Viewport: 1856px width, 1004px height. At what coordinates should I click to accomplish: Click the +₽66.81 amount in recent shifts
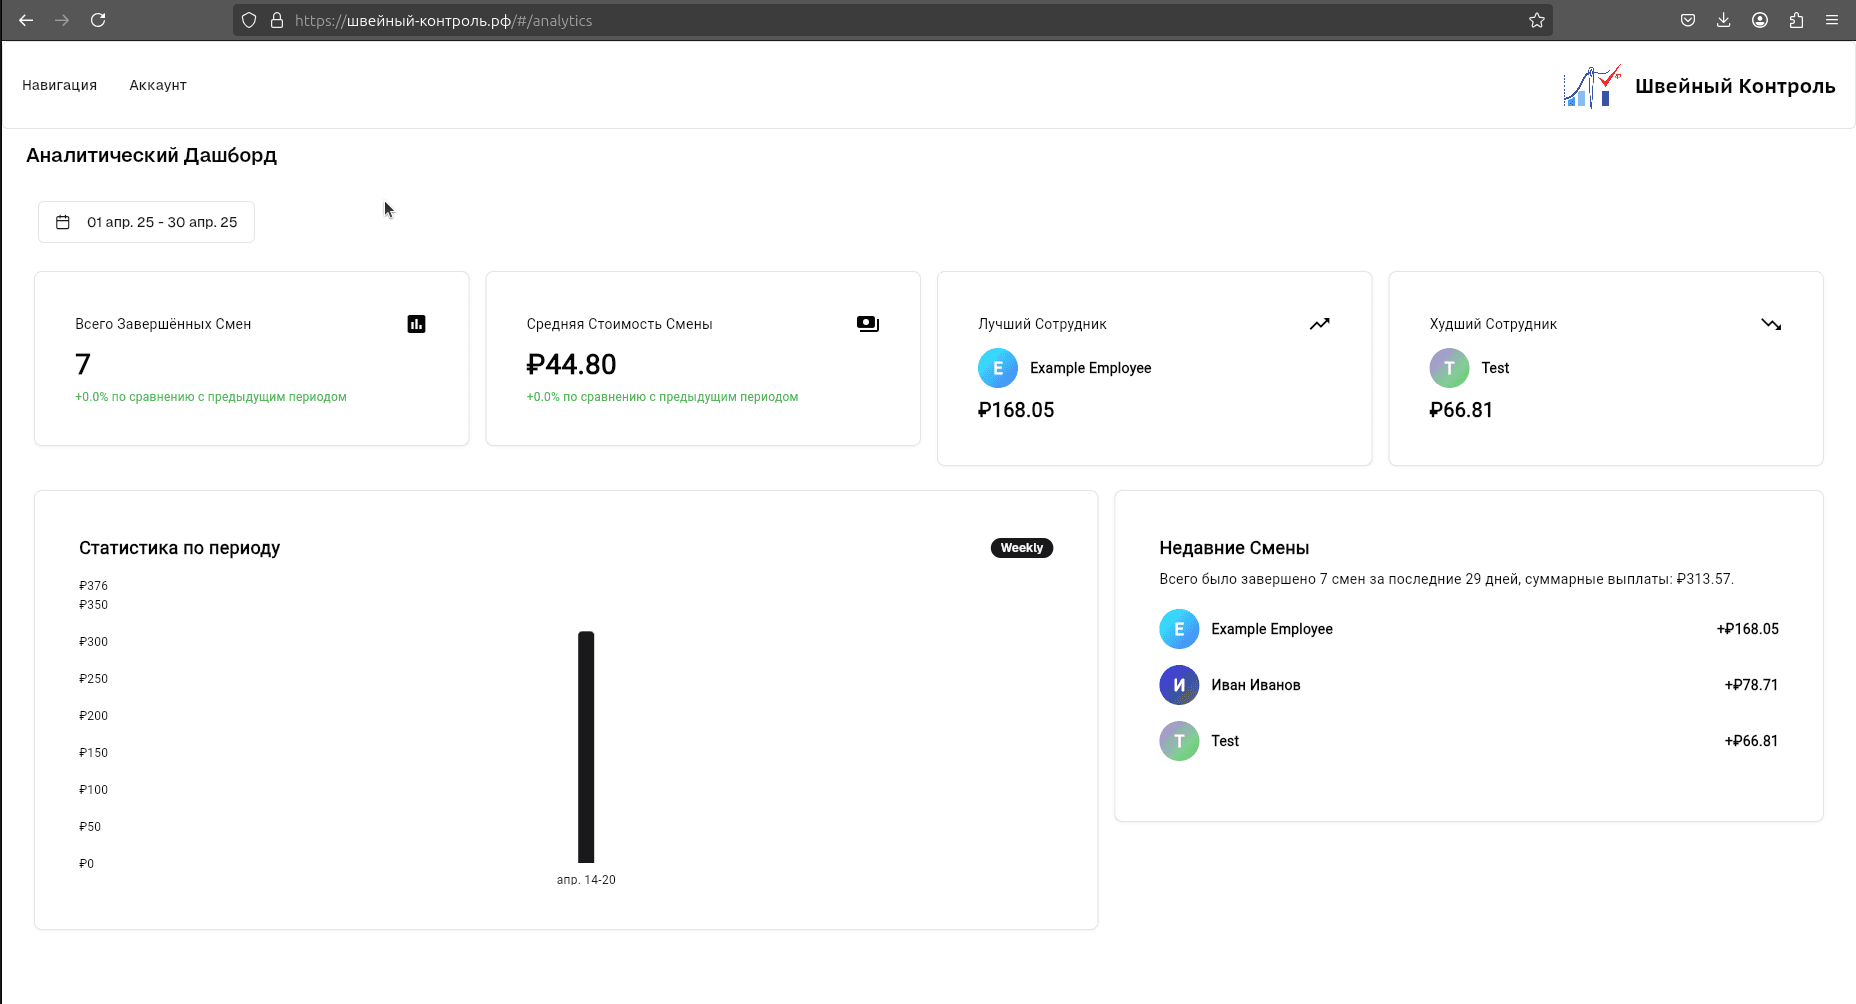pyautogui.click(x=1752, y=741)
